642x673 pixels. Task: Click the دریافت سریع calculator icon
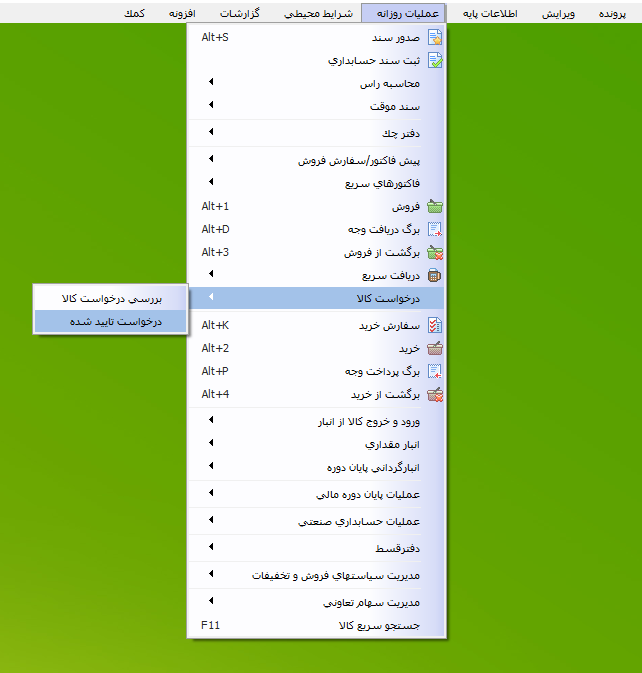pos(434,275)
